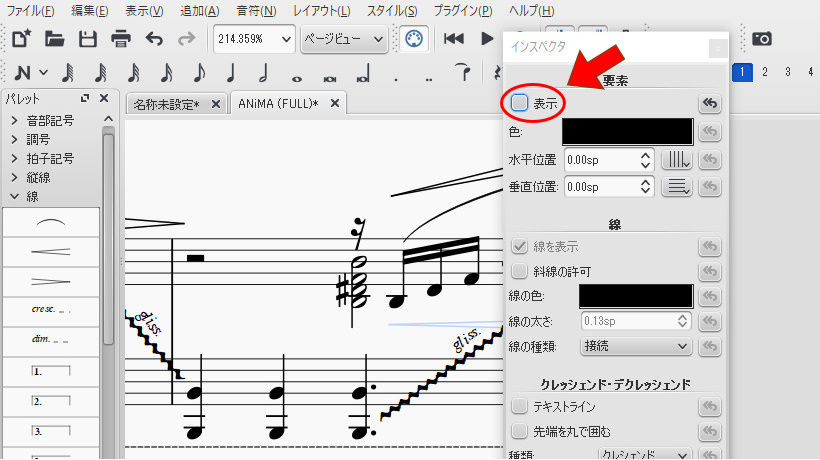Screen dimensions: 820x460
Task: Select voice 3 button
Action: (788, 72)
